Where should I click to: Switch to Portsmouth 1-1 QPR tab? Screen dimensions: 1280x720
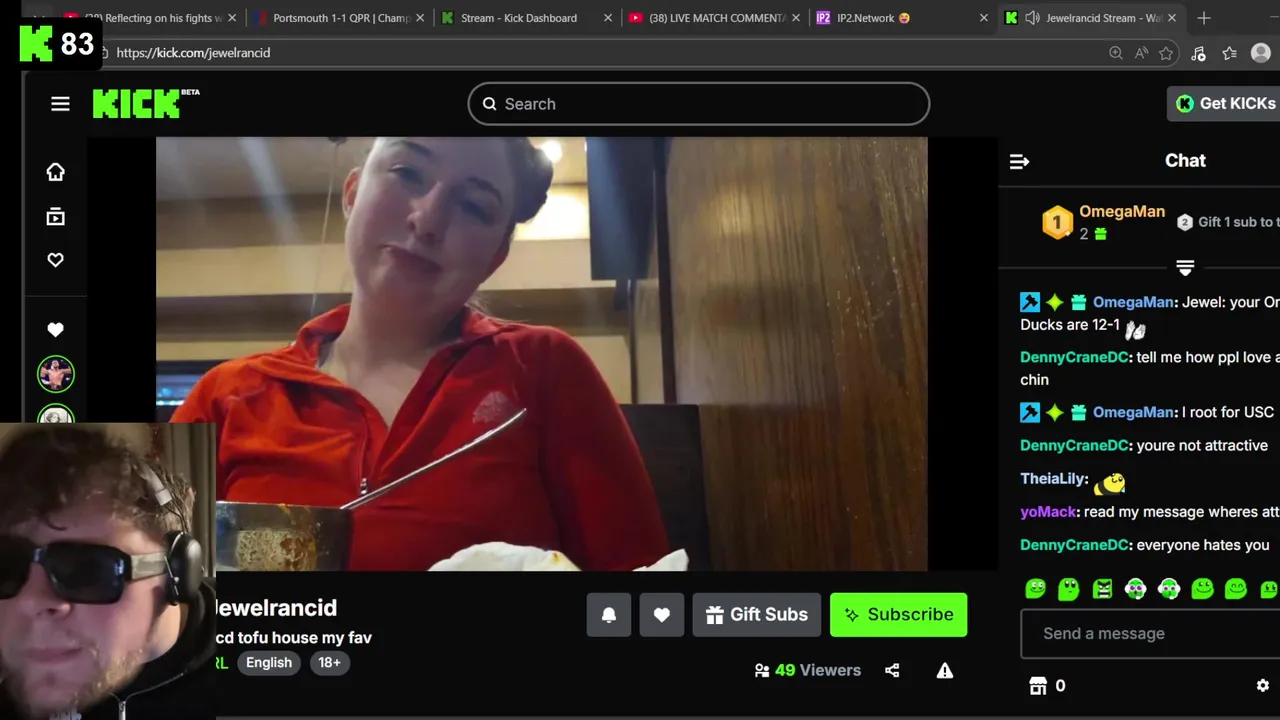(340, 18)
